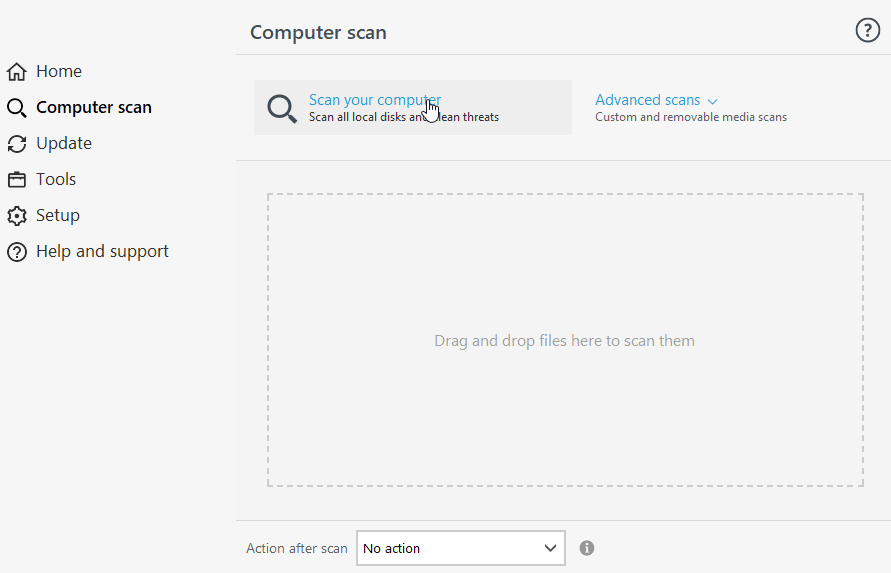Screen dimensions: 891x573
Task: Click the drag and drop files area
Action: point(564,340)
